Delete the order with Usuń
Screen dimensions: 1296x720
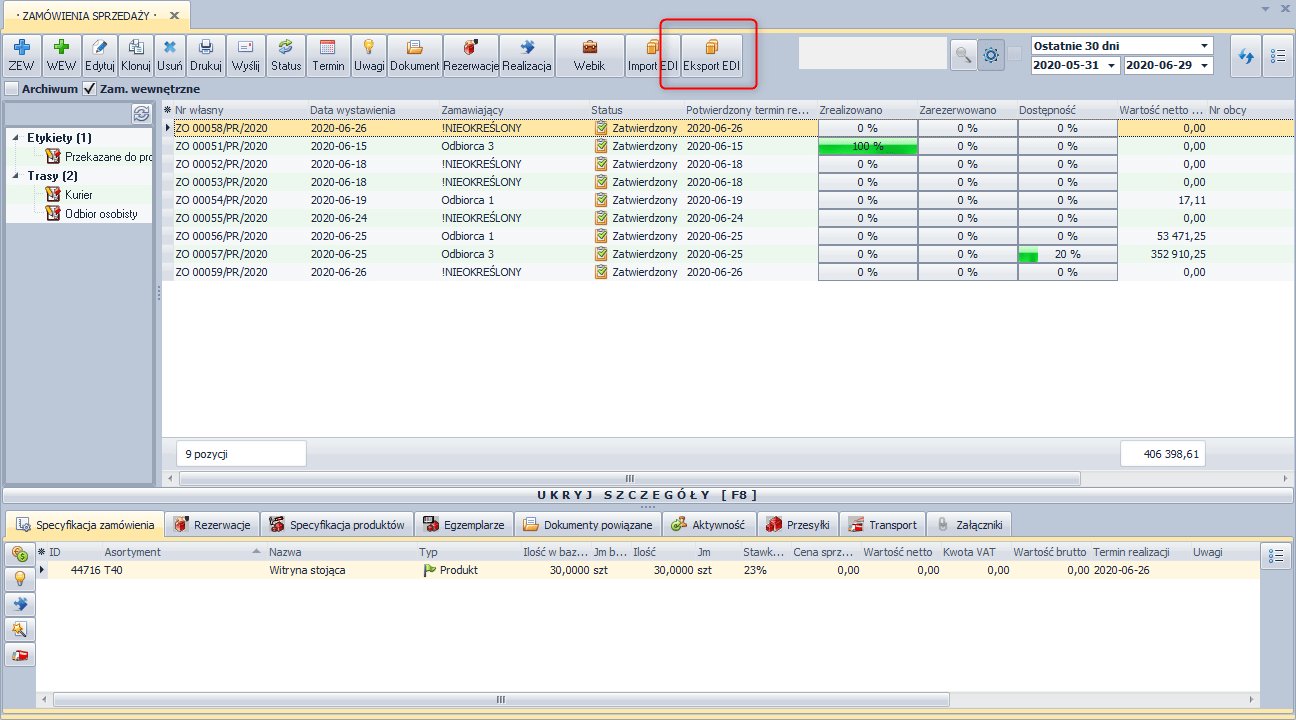click(x=170, y=55)
